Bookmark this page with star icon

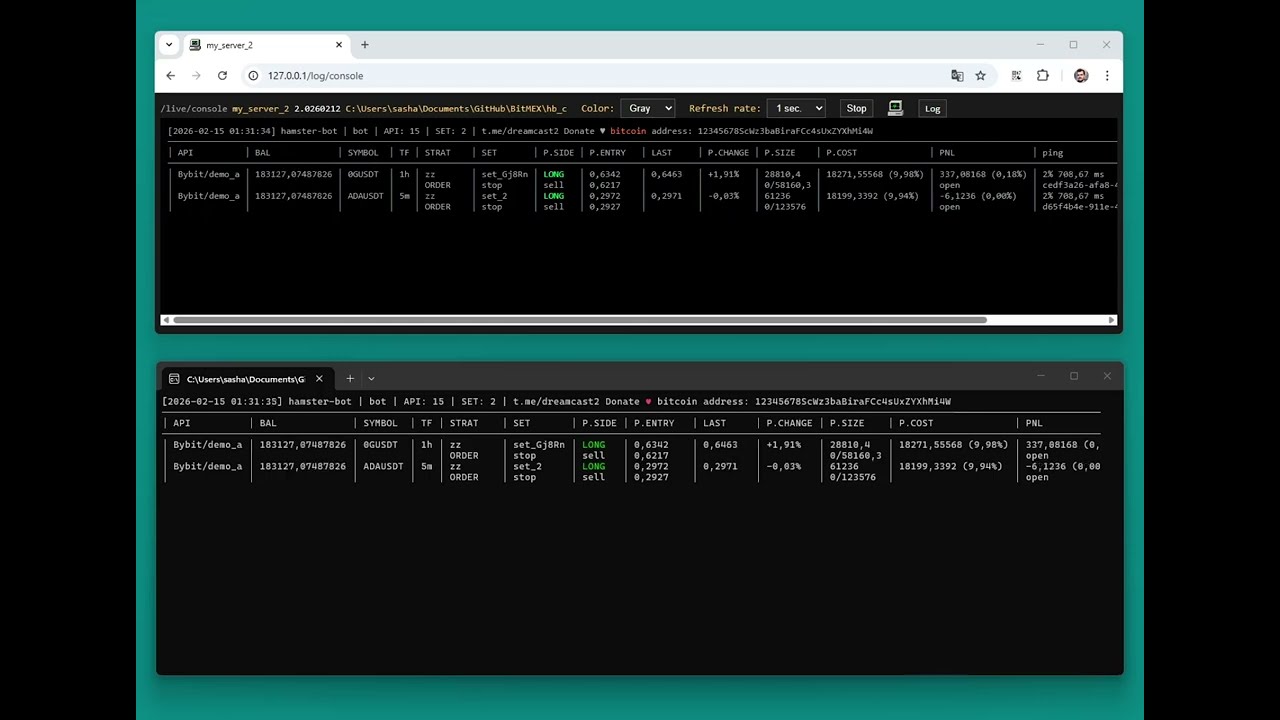click(980, 76)
